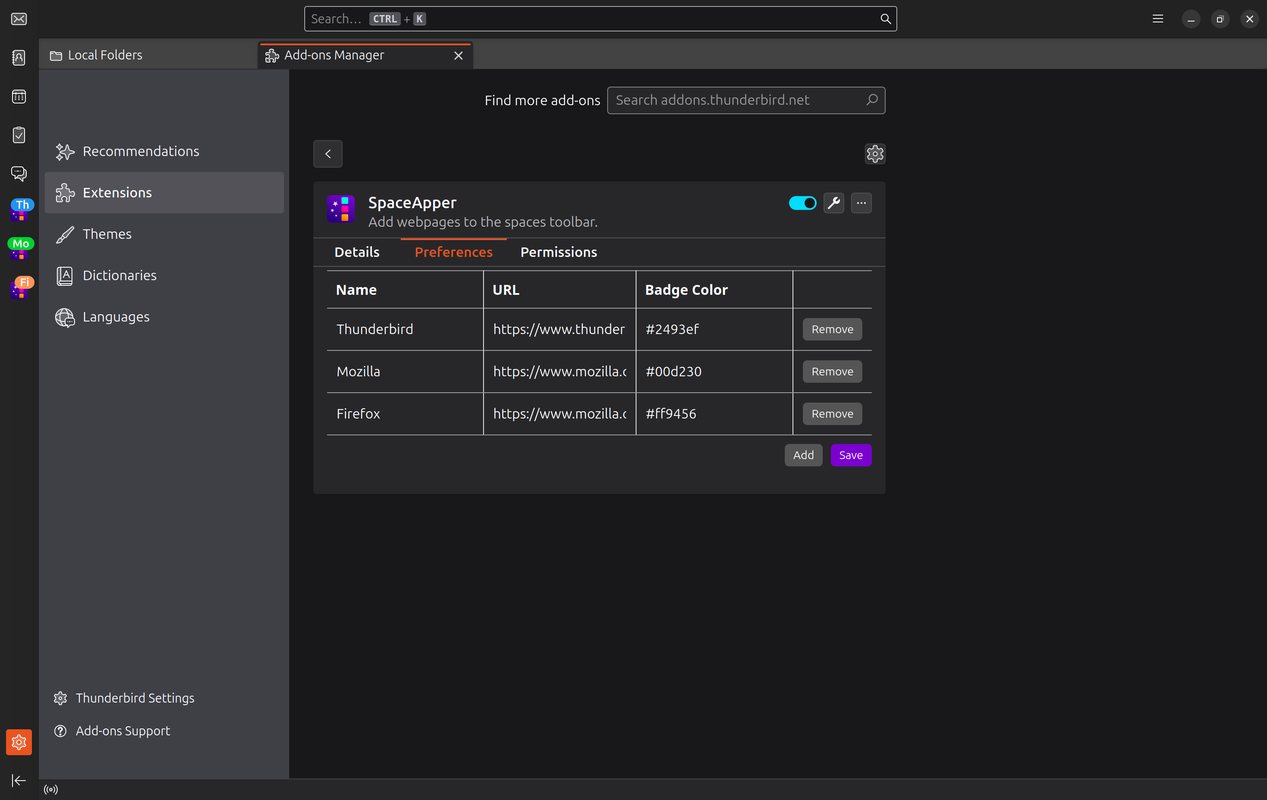This screenshot has width=1267, height=800.
Task: Remove the Thunderbird row
Action: (x=832, y=329)
